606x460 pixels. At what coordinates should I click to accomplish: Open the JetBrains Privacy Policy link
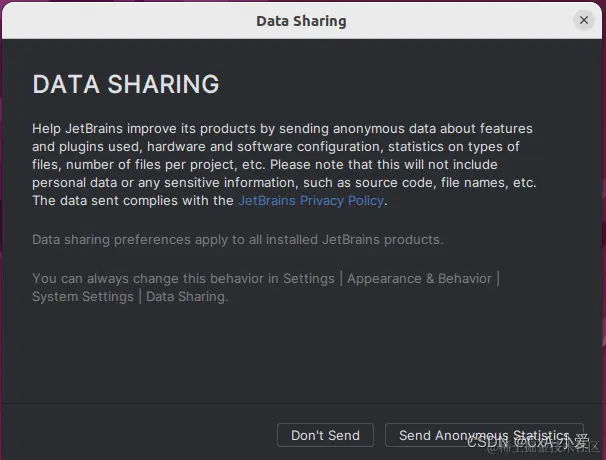click(311, 201)
